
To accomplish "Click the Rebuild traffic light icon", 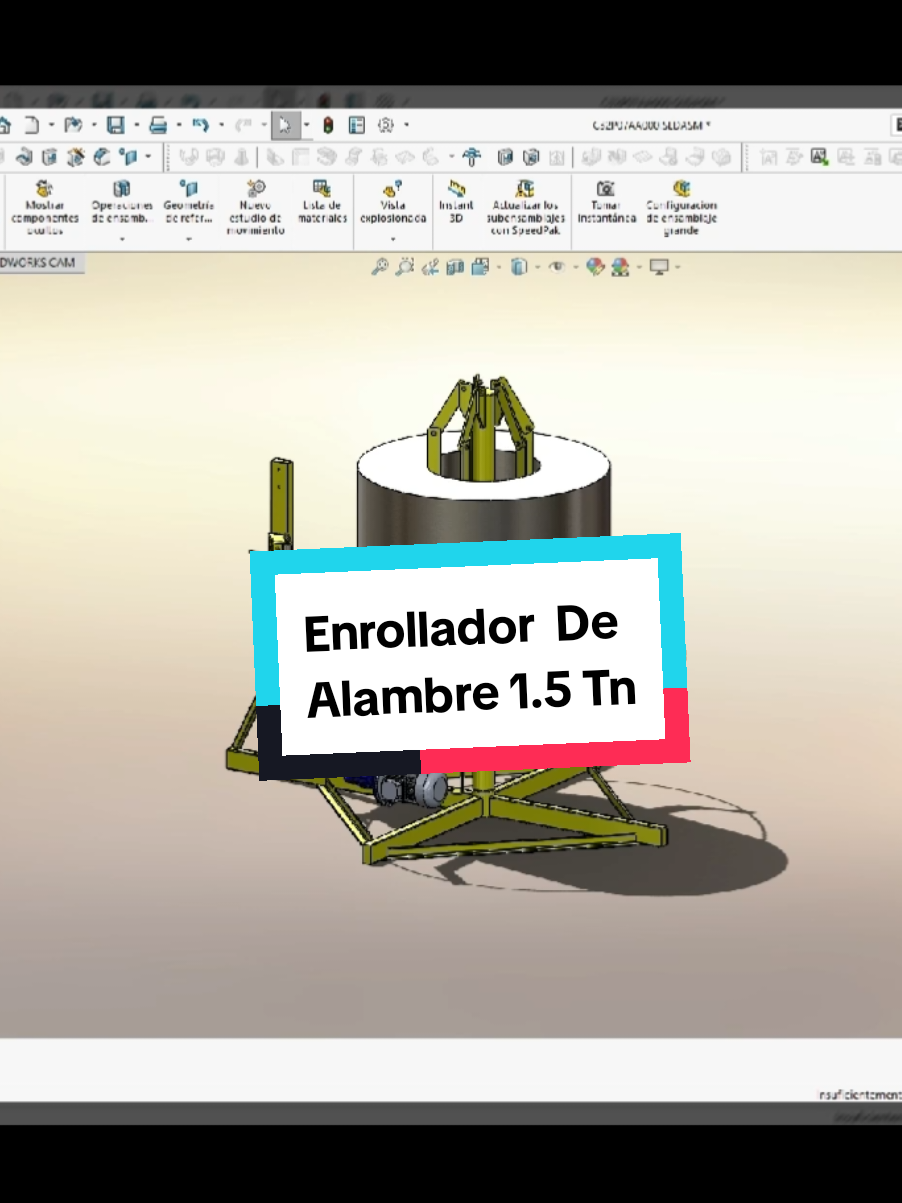I will [x=328, y=125].
